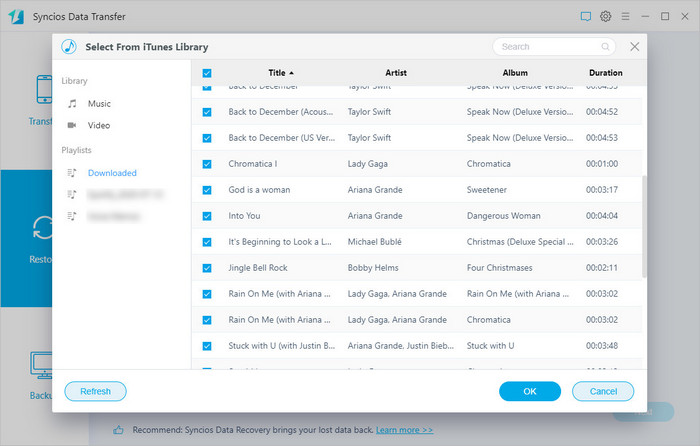Select the Downloaded playlist
Screen dimensions: 700x446
point(112,173)
